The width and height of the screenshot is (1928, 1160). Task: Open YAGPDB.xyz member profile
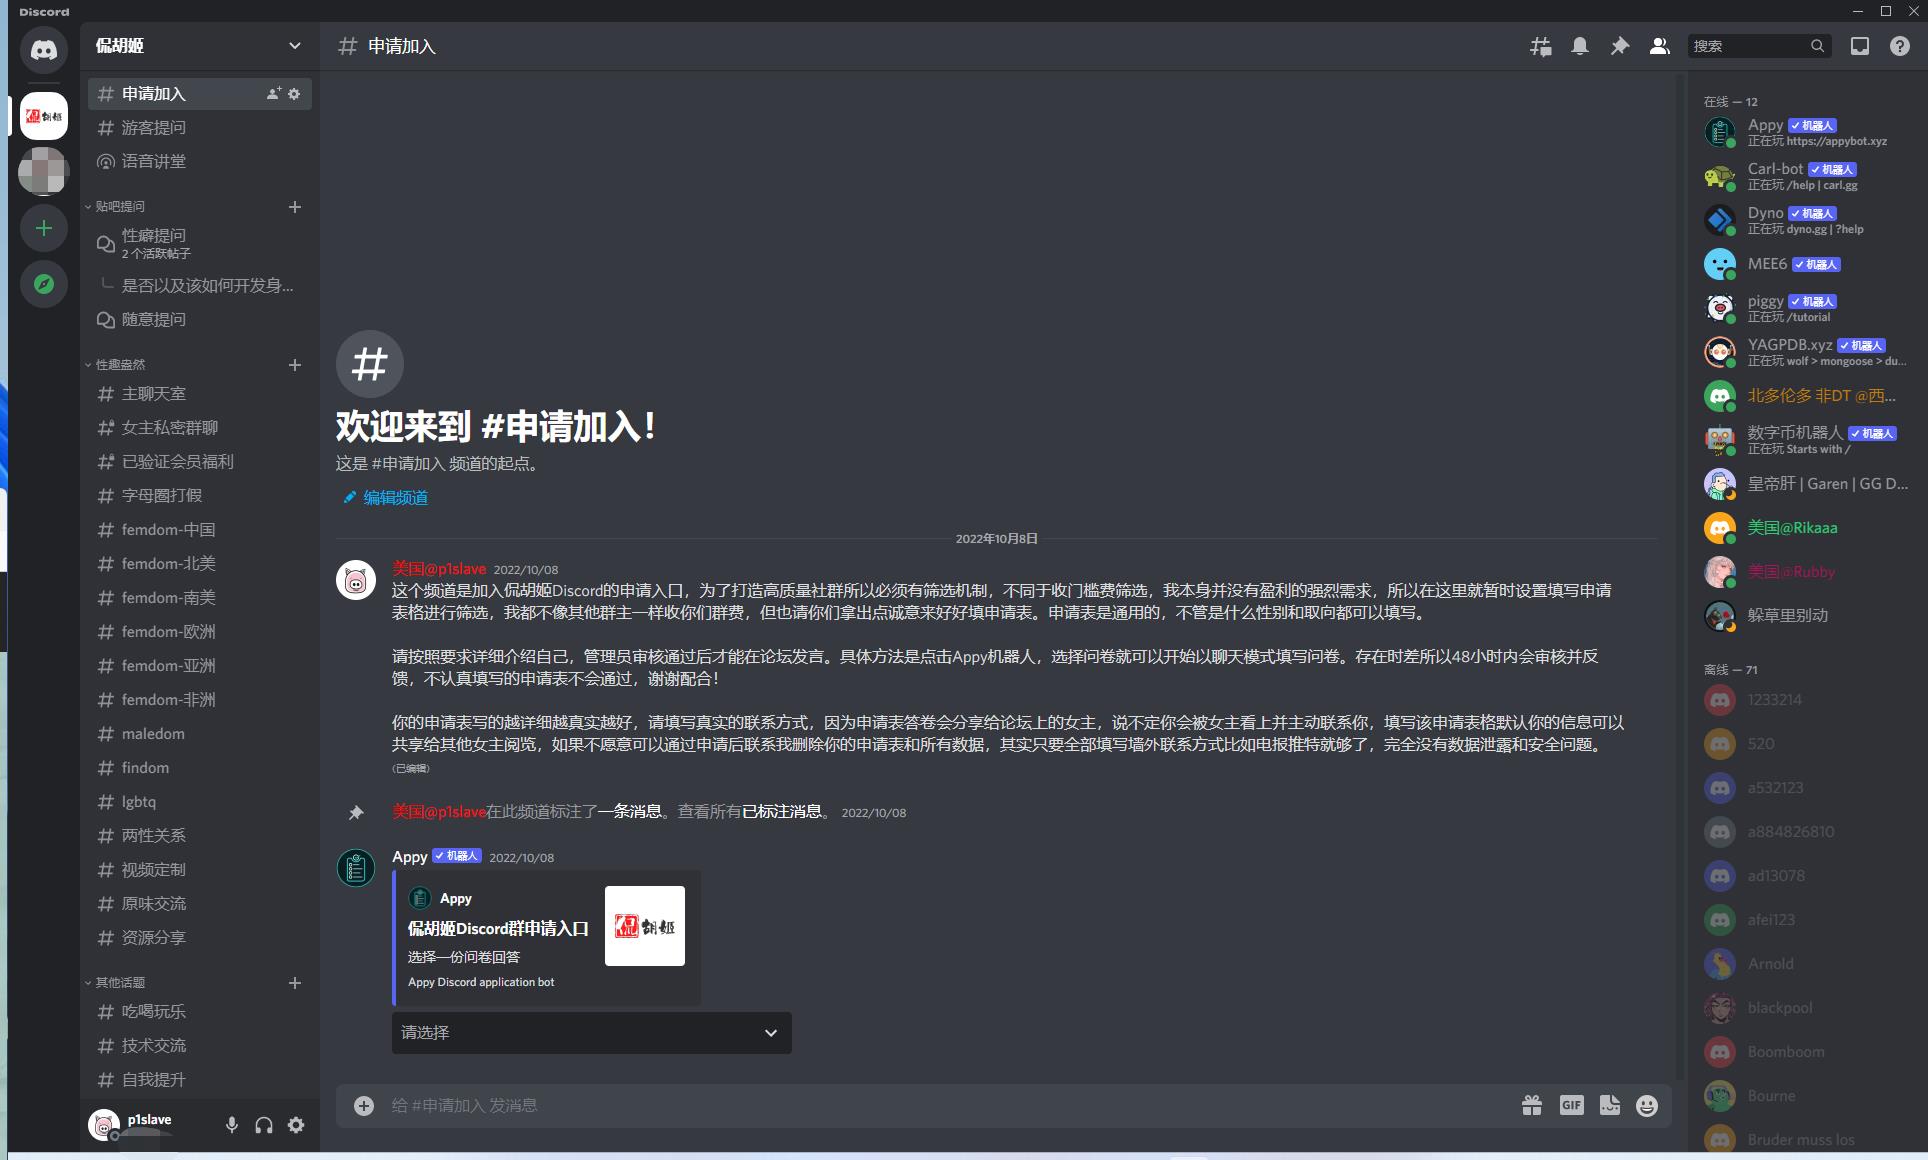(x=1806, y=352)
